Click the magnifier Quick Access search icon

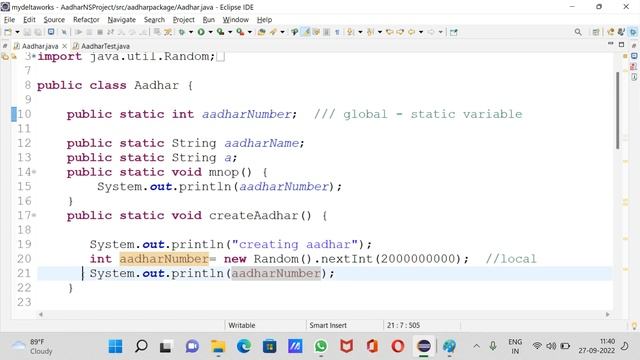coord(578,32)
